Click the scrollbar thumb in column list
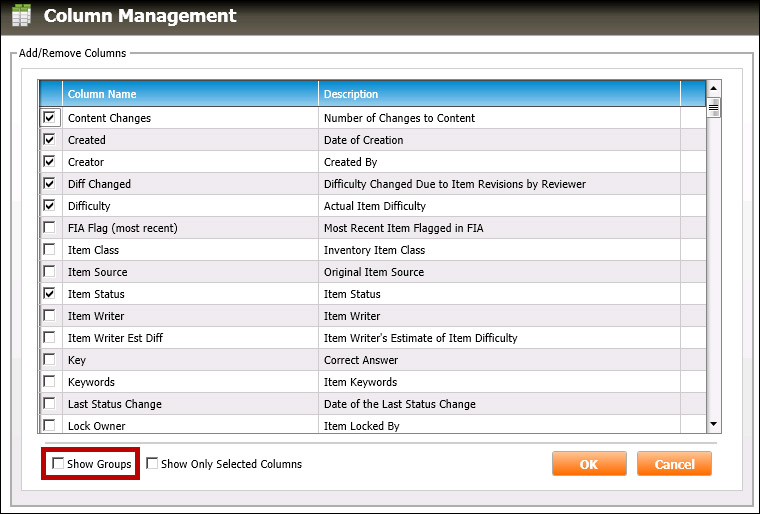 pos(713,109)
